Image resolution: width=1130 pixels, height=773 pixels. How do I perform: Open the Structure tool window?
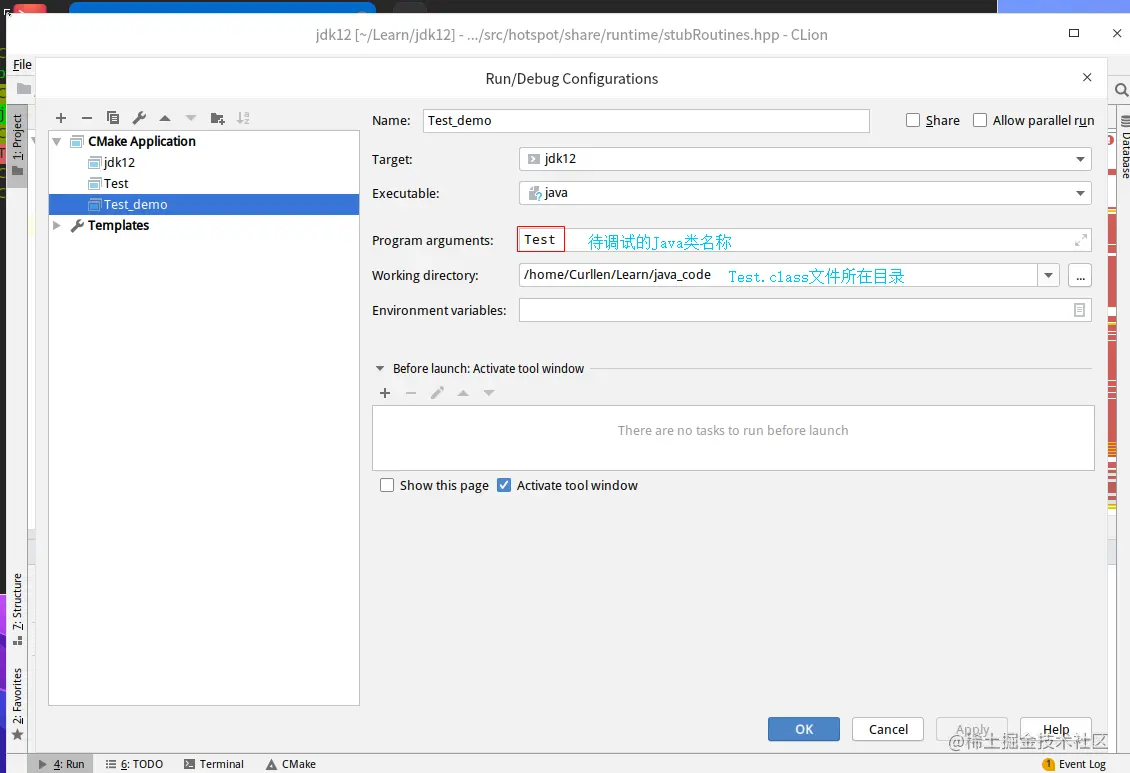pos(17,609)
